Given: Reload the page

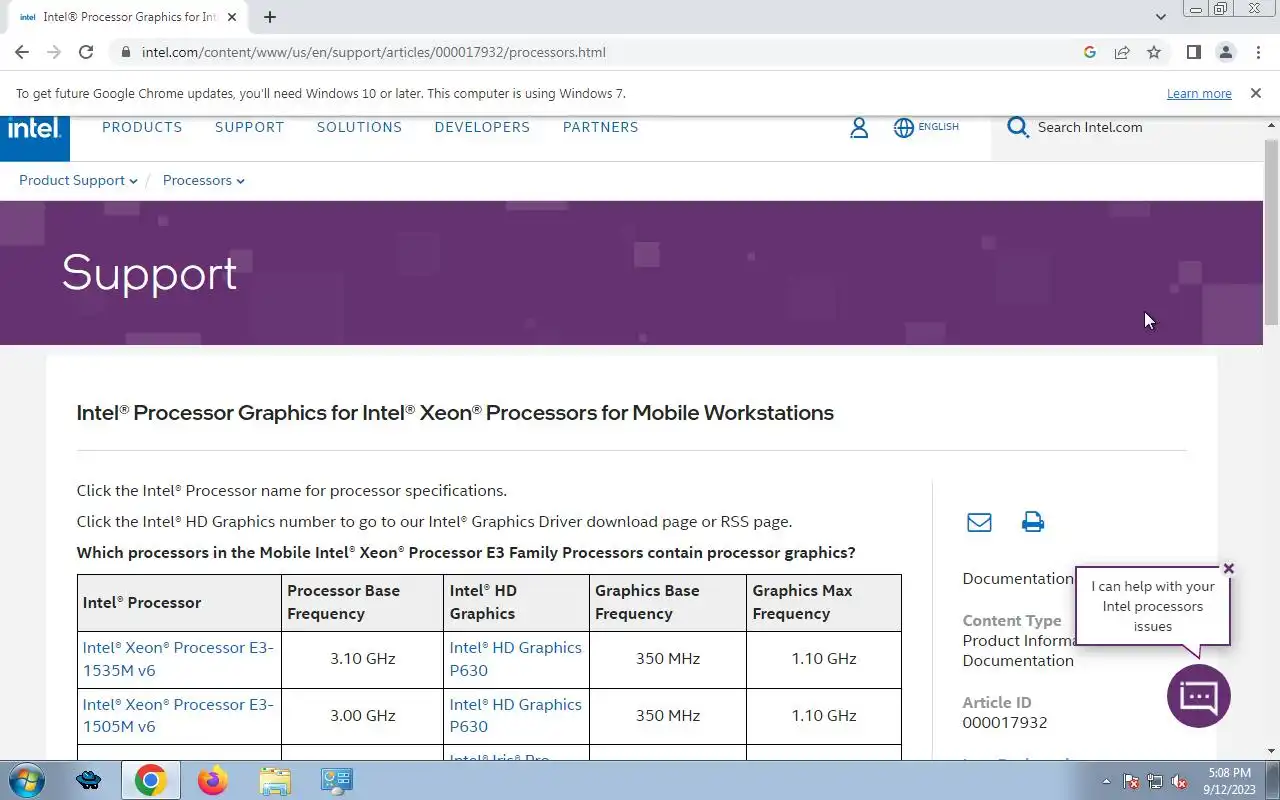Looking at the screenshot, I should click(86, 52).
